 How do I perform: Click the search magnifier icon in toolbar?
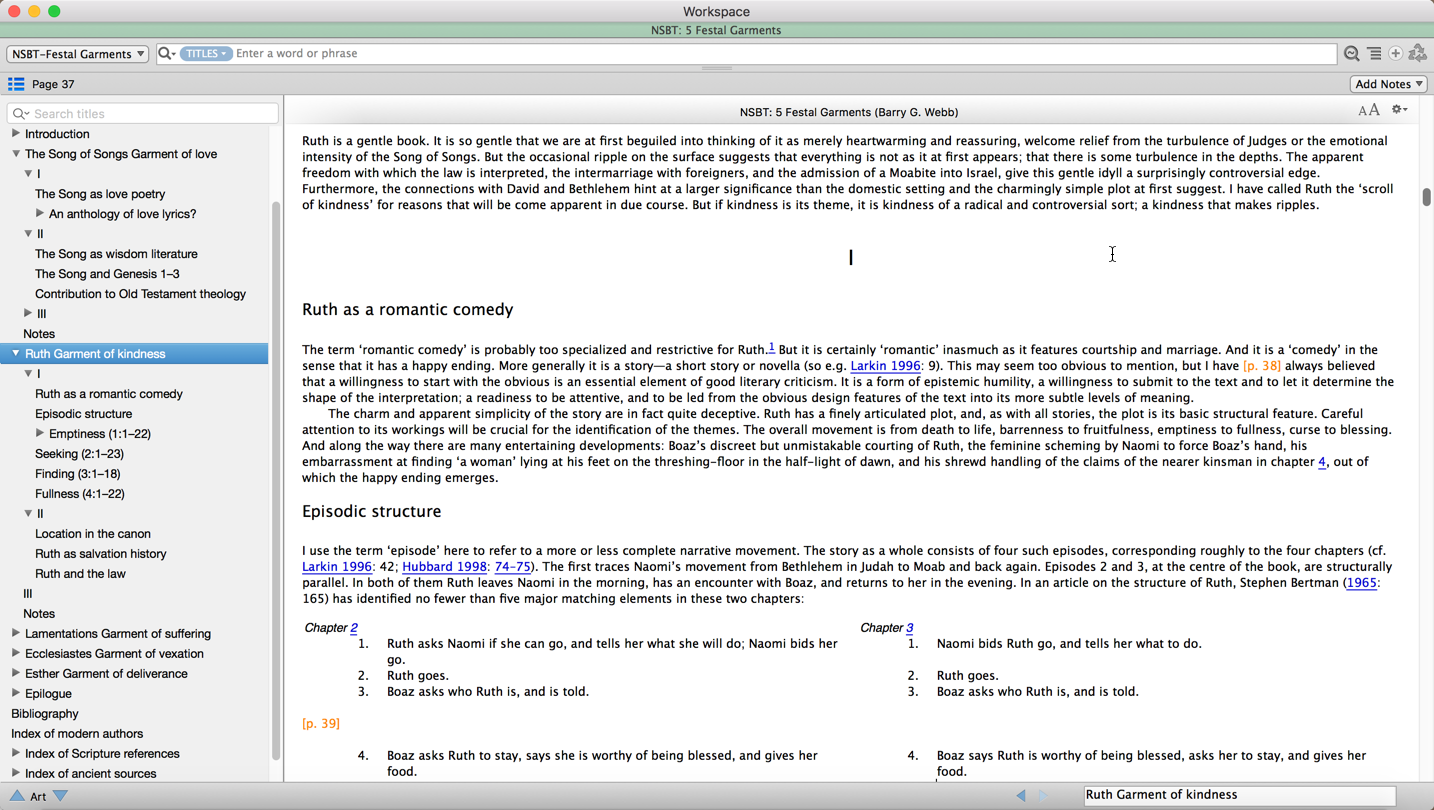[166, 54]
